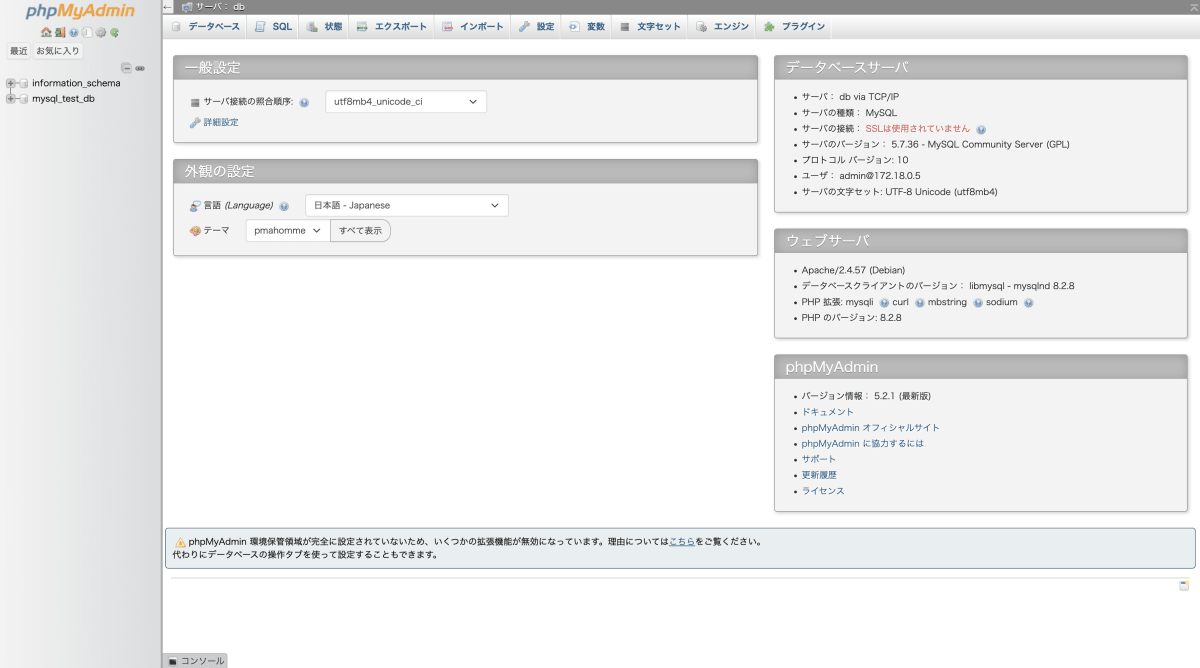This screenshot has width=1200, height=668.
Task: Click the database icon beside mysql_test_db
Action: tap(24, 99)
